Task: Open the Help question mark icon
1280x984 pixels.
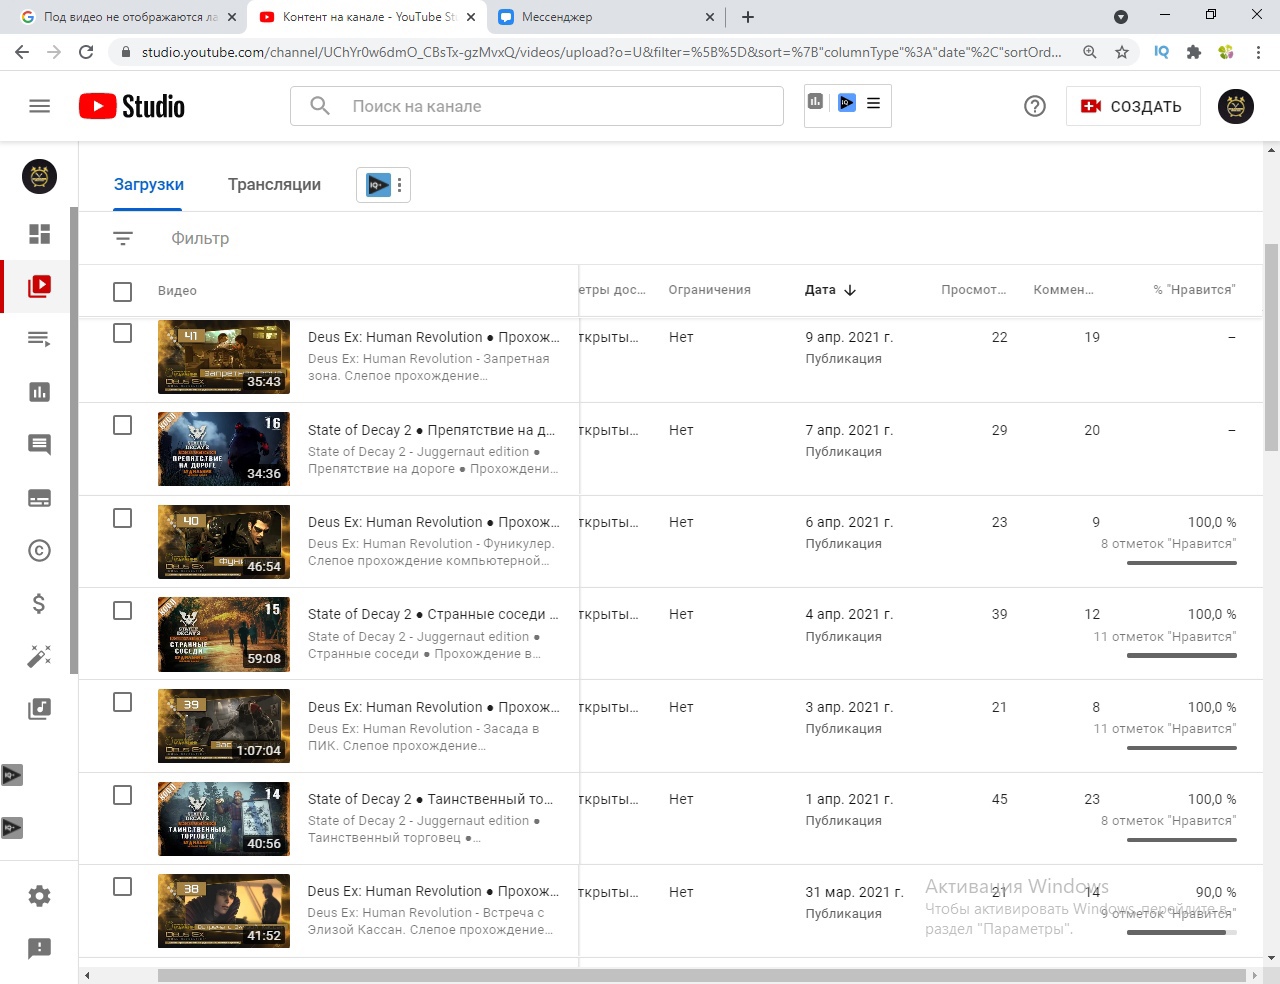Action: (1035, 106)
